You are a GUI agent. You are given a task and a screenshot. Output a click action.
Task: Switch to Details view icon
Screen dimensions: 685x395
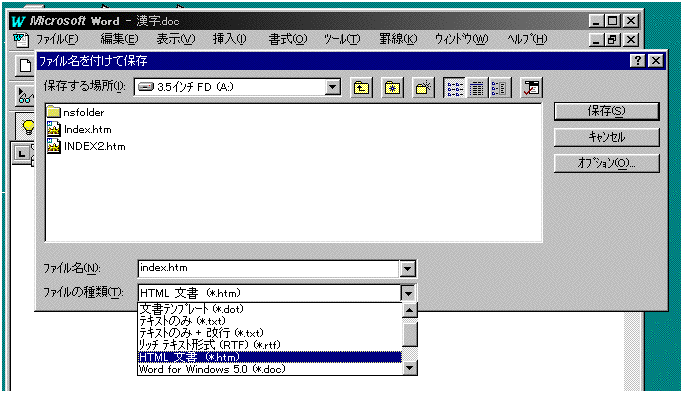(x=477, y=88)
